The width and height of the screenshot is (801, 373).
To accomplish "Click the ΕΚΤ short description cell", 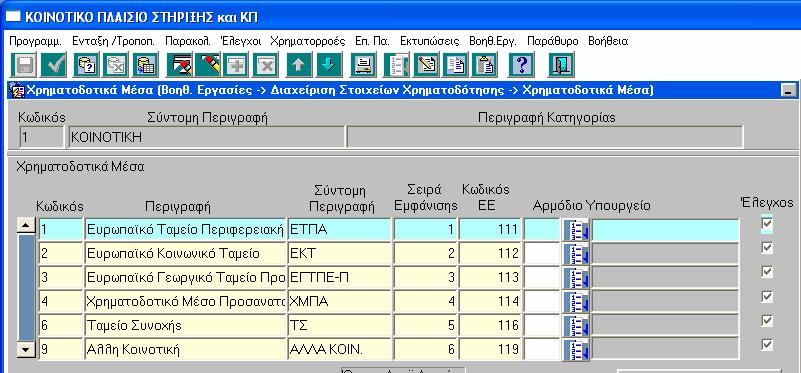I will pos(340,254).
